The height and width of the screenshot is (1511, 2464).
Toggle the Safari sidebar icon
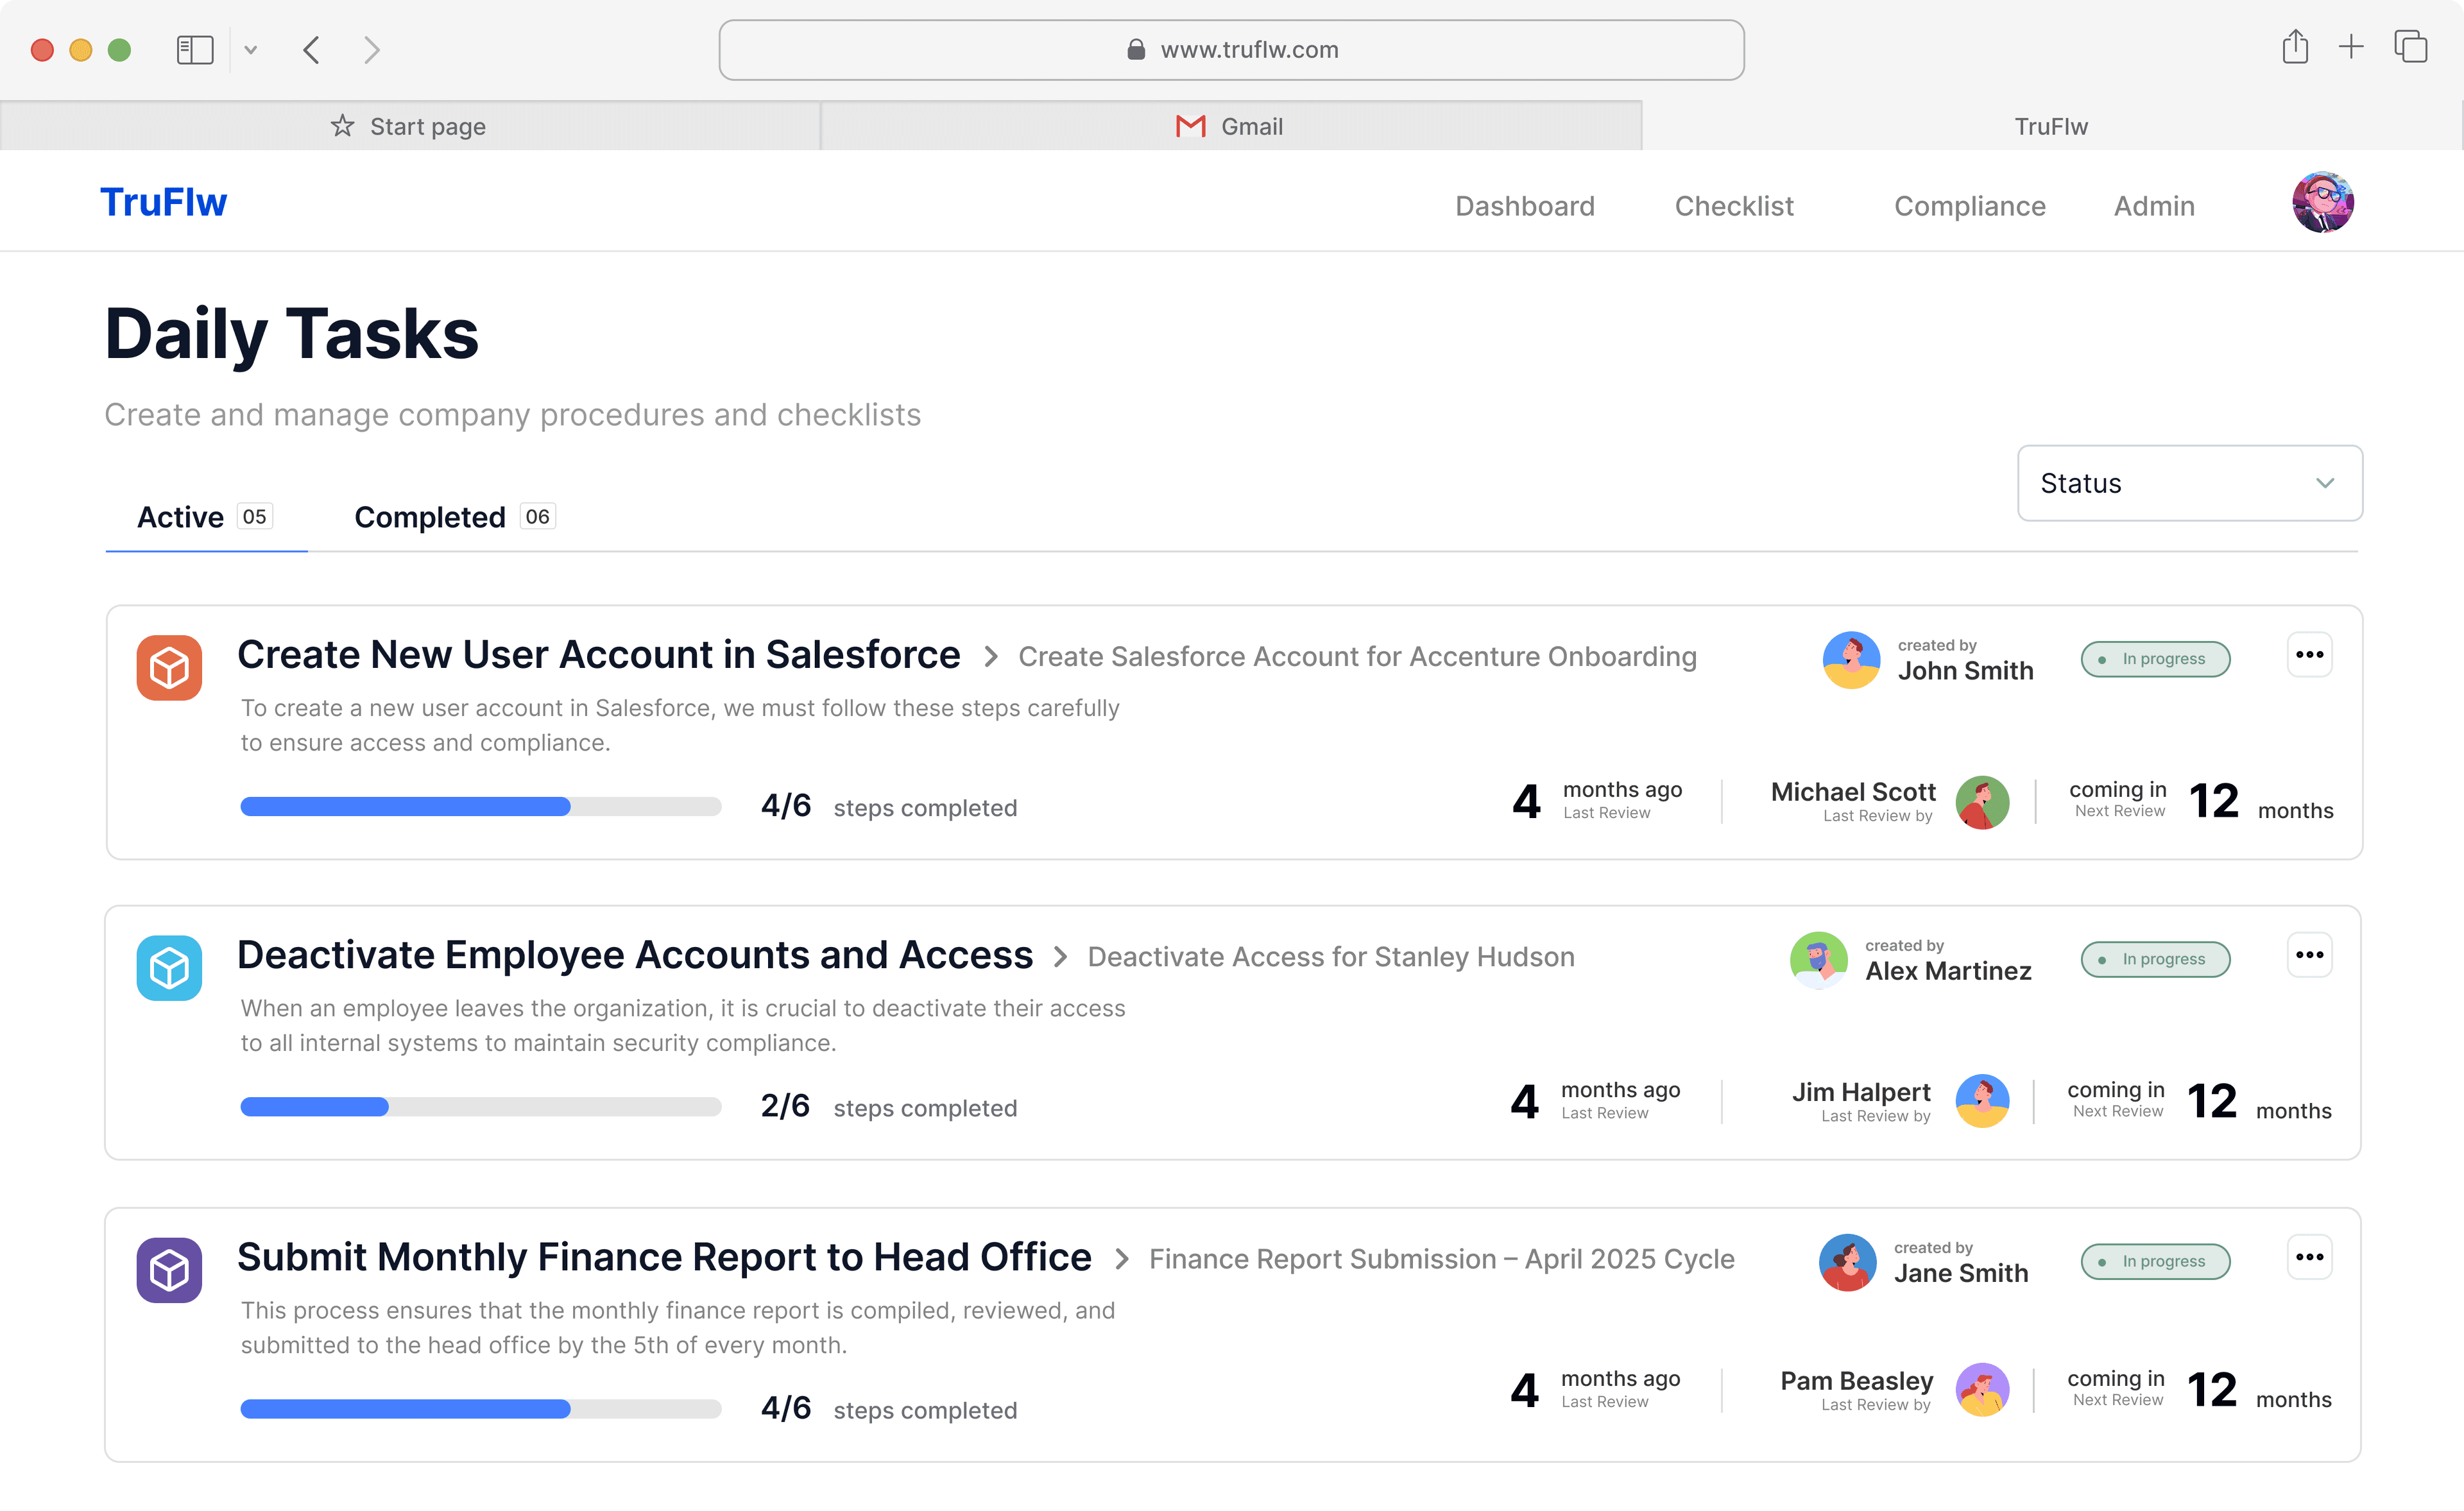(x=194, y=50)
